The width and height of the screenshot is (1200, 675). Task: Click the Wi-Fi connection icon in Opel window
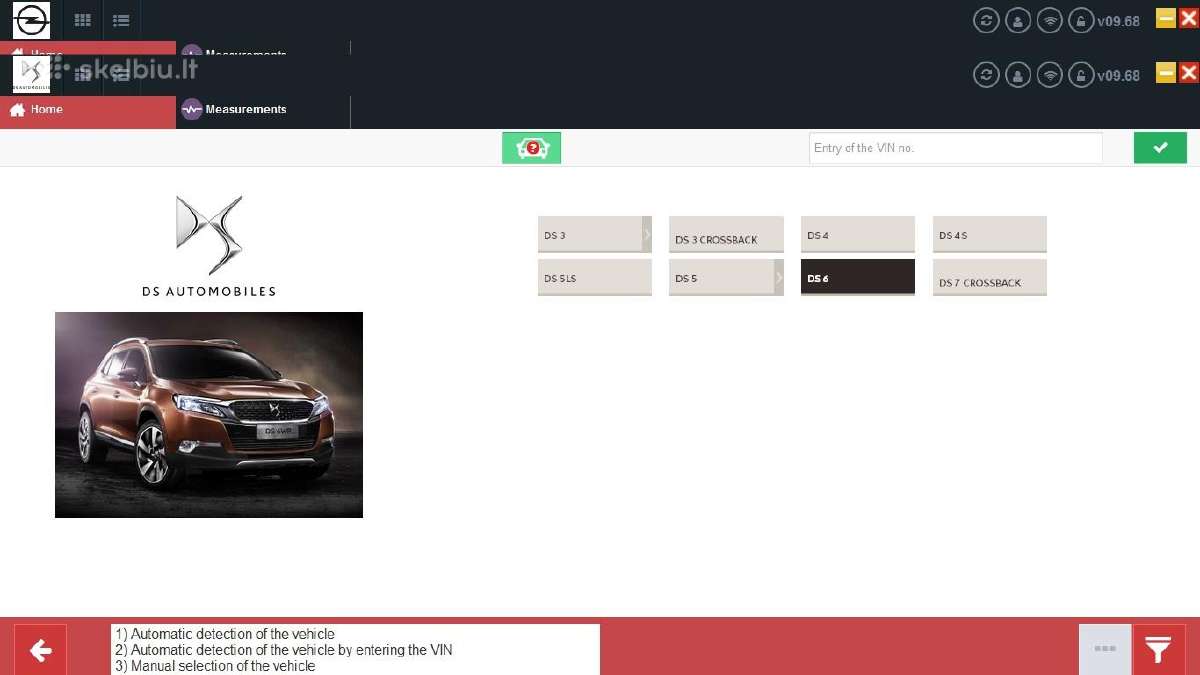[x=1049, y=20]
